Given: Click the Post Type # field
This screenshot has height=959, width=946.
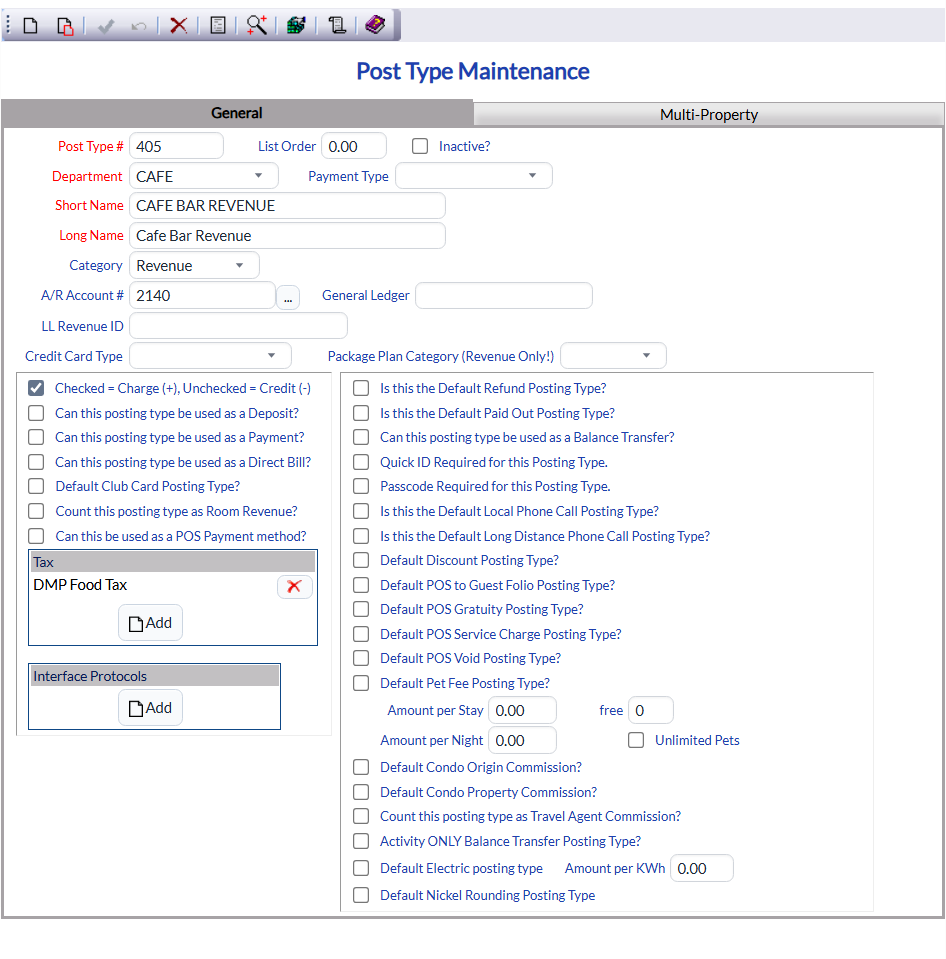Looking at the screenshot, I should [176, 146].
